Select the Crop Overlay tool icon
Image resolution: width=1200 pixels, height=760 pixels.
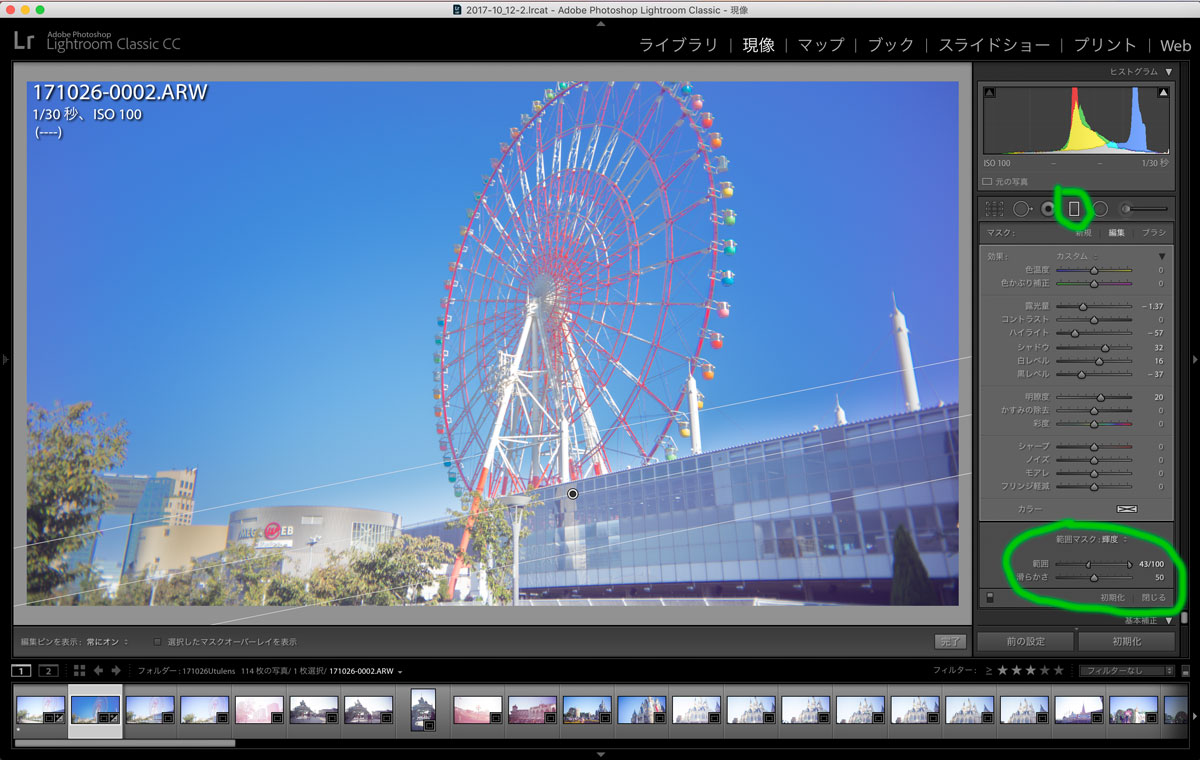(994, 209)
